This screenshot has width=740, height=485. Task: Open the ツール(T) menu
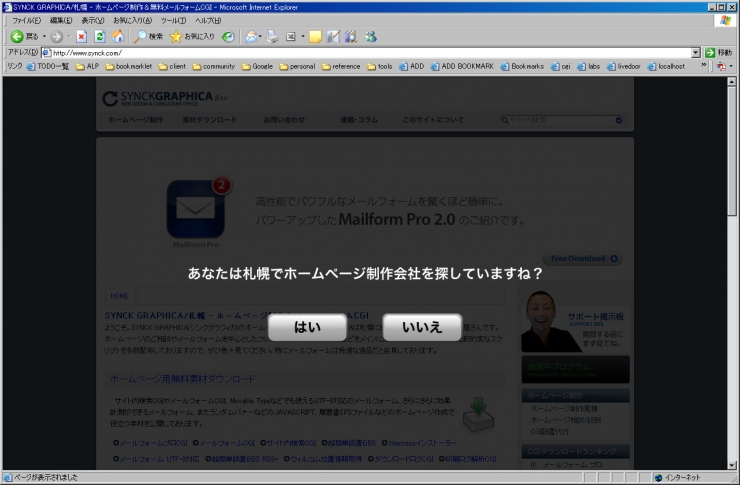(173, 20)
